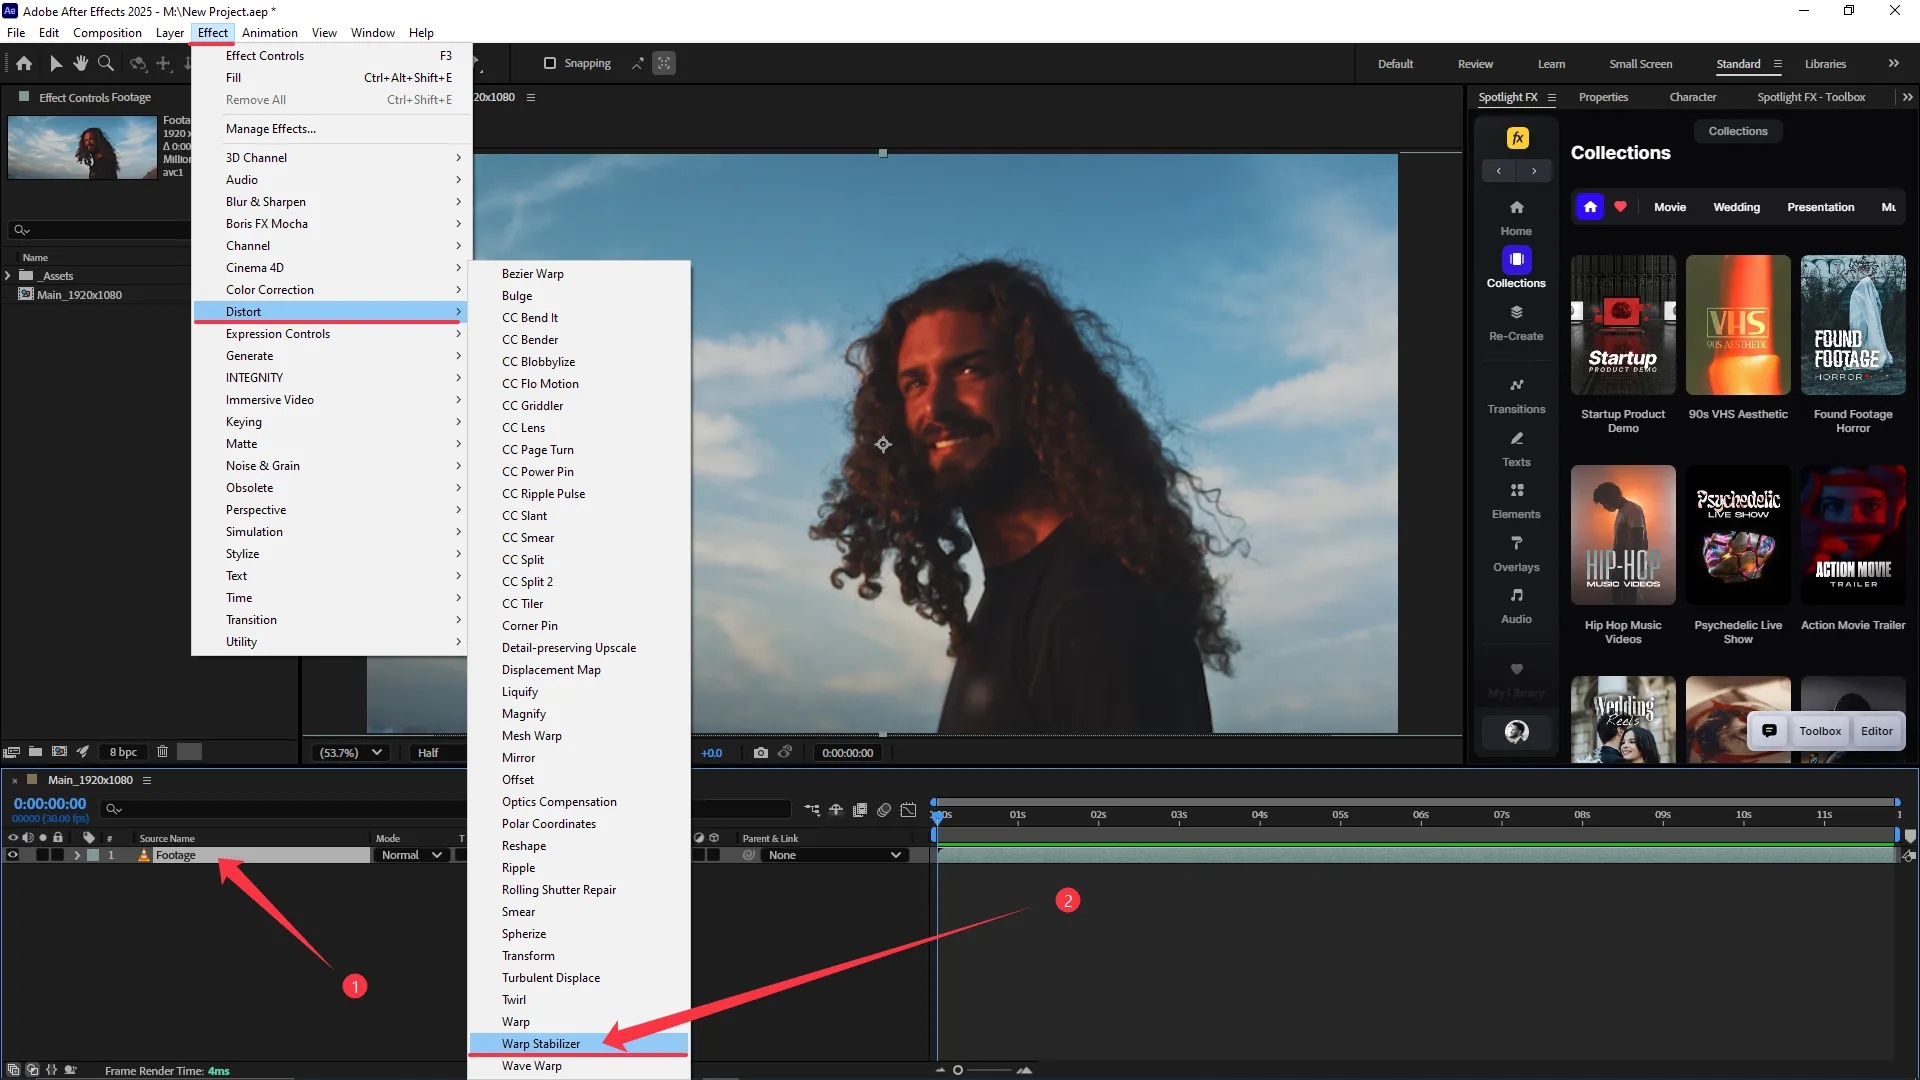This screenshot has height=1080, width=1920.
Task: Select the Zoom magnifier tool
Action: [106, 63]
